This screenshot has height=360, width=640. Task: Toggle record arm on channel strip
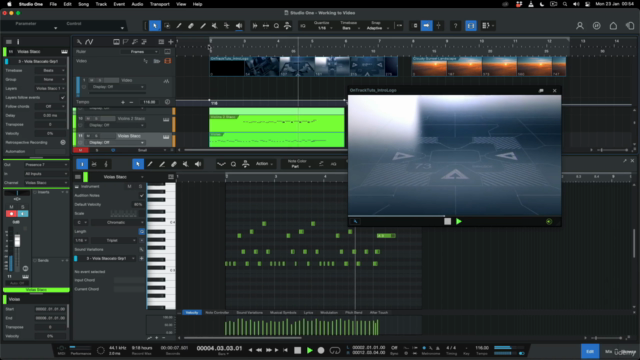point(11,213)
